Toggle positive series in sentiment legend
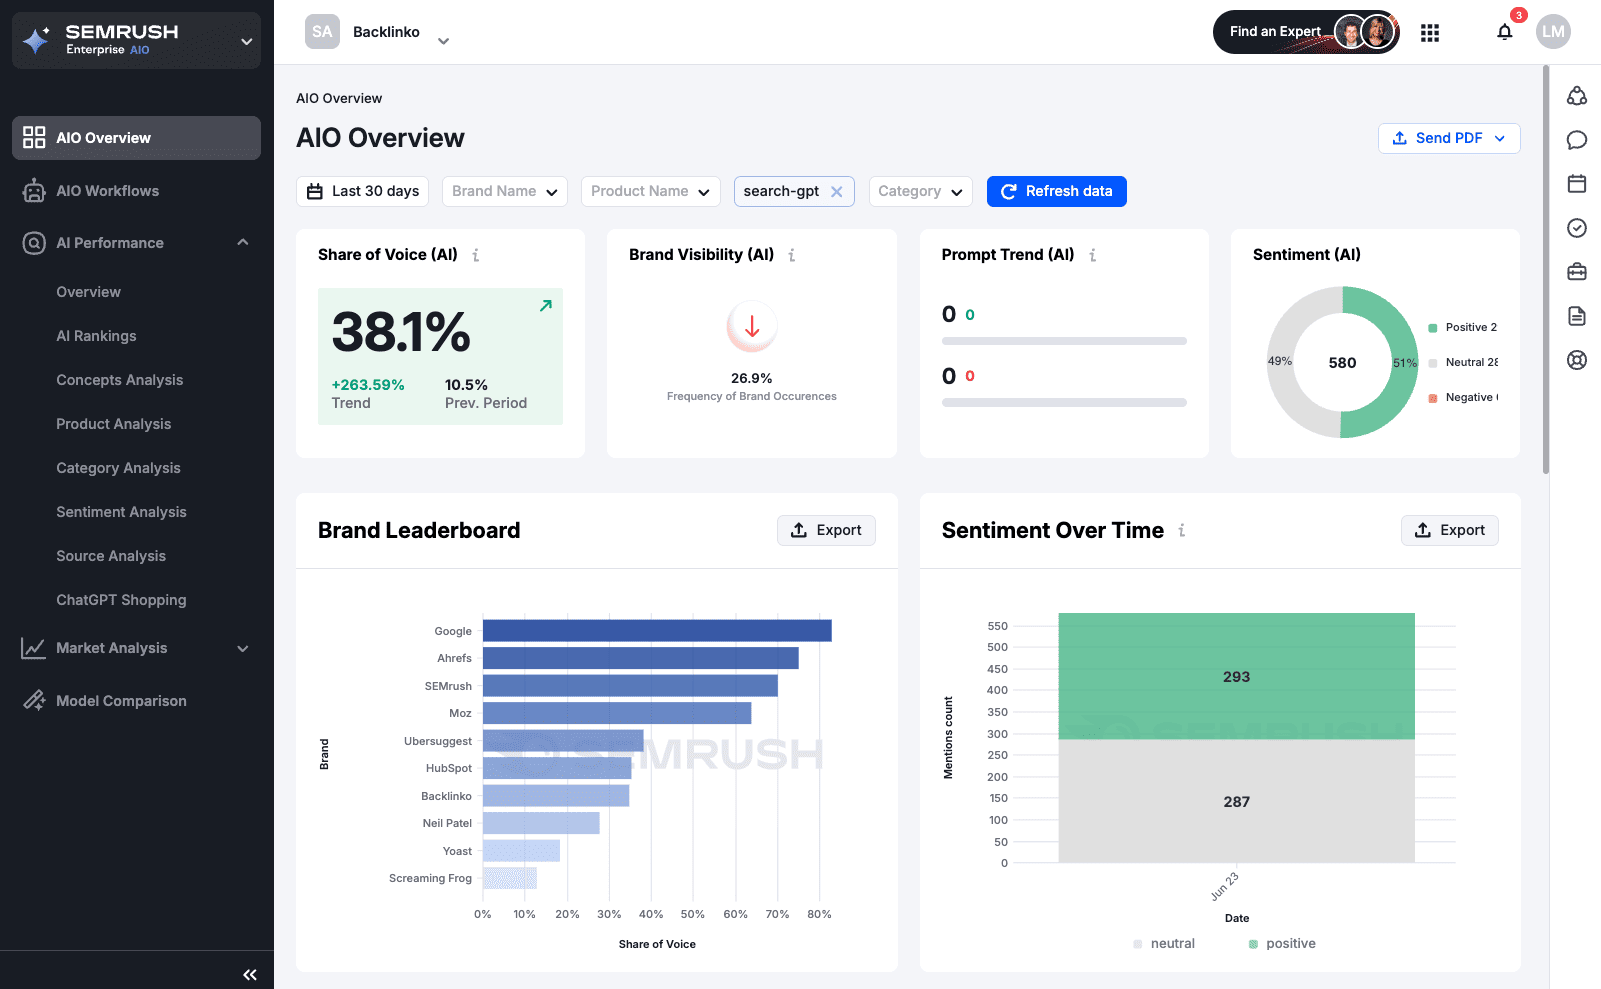1601x989 pixels. point(1282,944)
